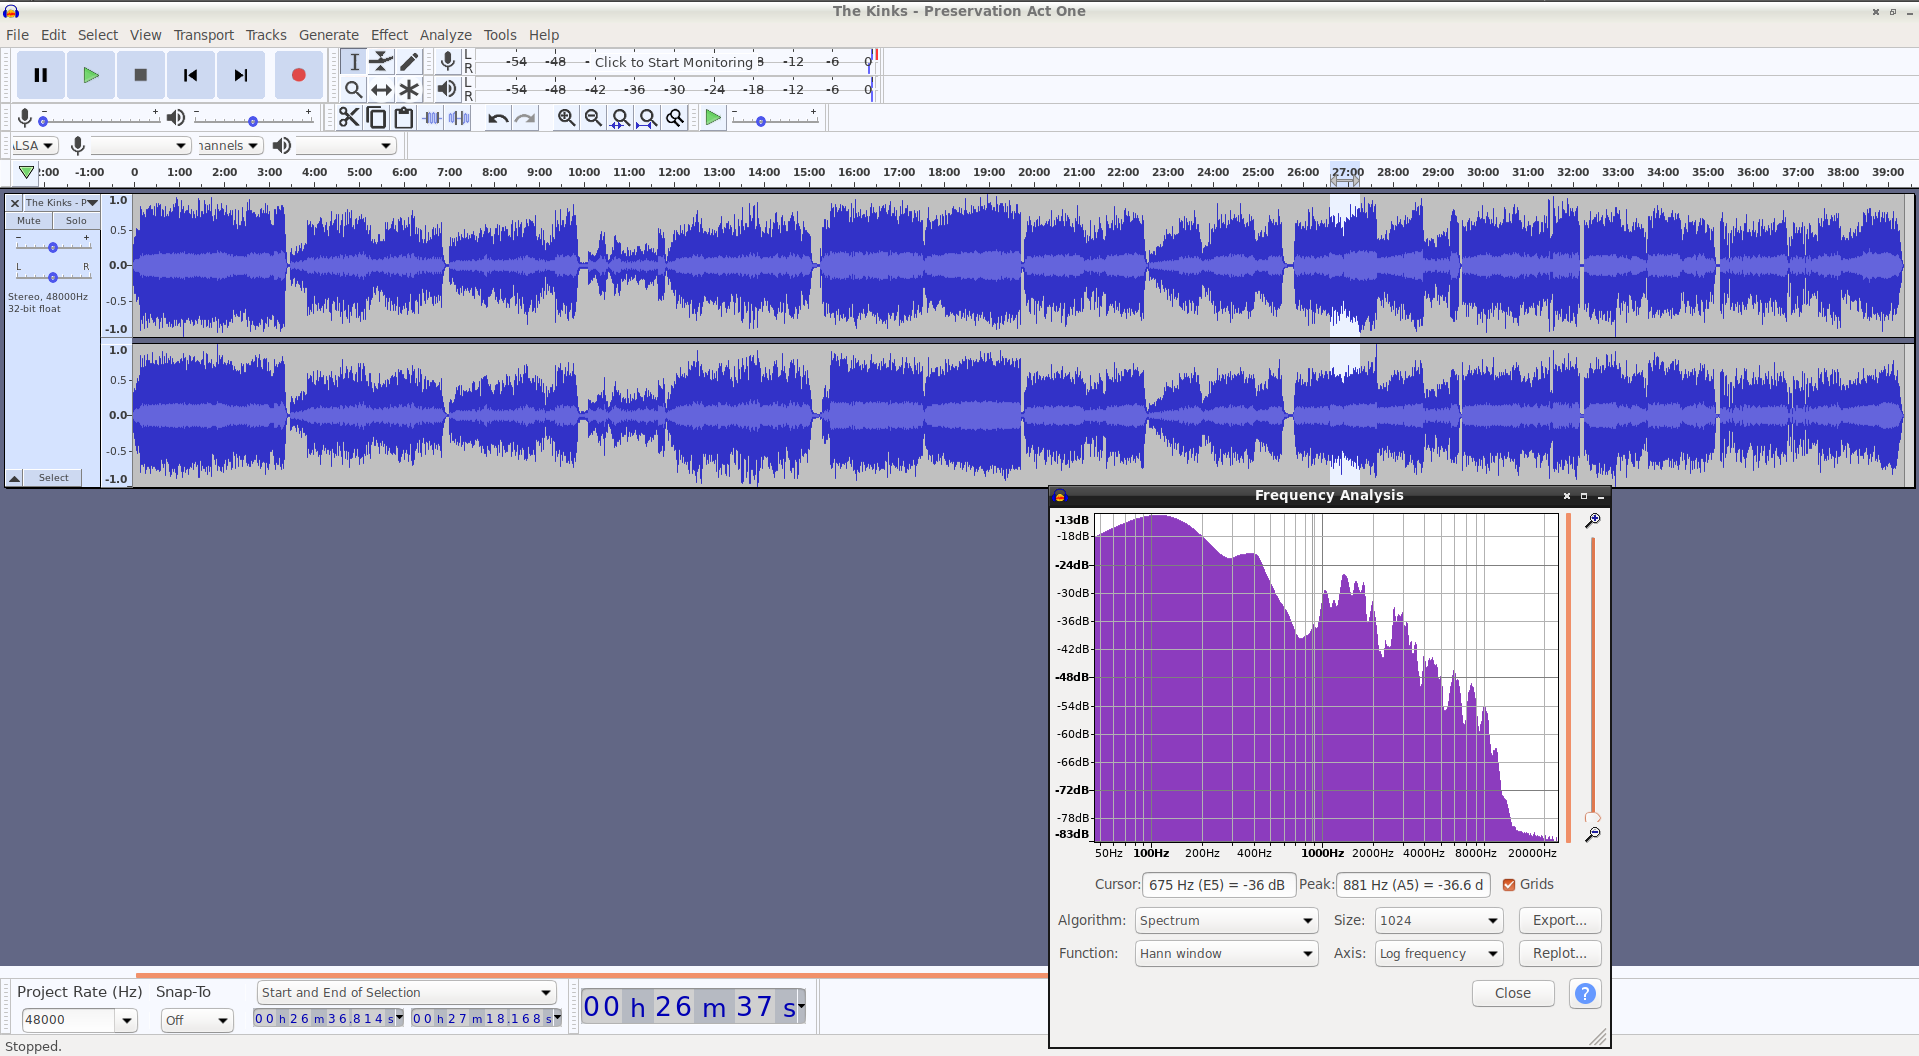Viewport: 1919px width, 1056px height.
Task: Click the Pause transport button
Action: click(41, 75)
